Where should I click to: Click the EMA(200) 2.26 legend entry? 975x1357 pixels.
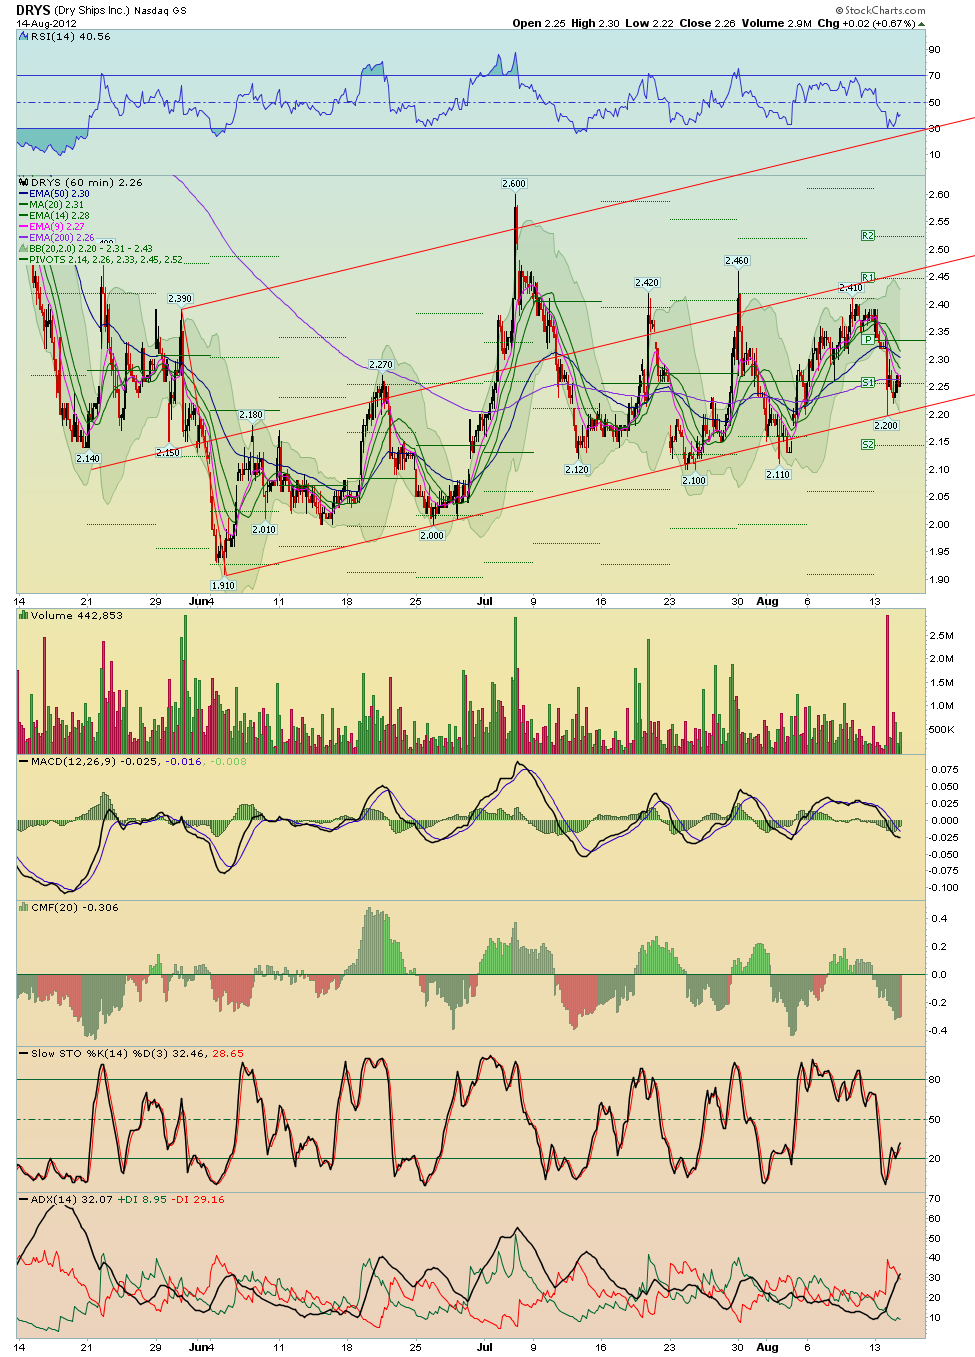pos(62,237)
